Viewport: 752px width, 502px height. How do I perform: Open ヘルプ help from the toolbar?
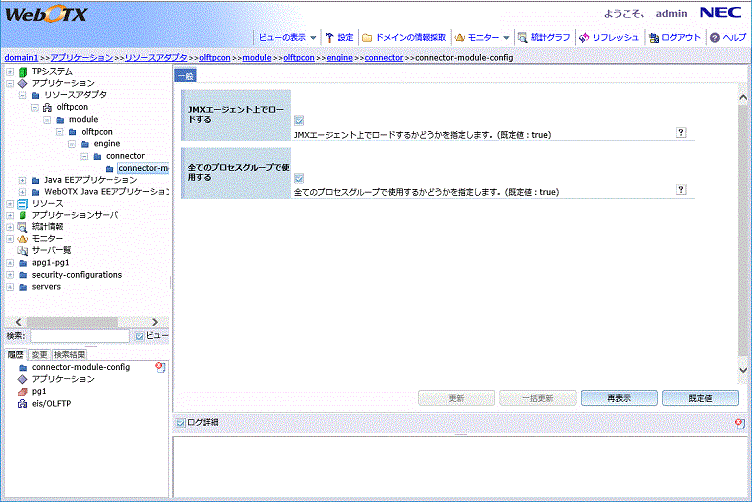715,37
